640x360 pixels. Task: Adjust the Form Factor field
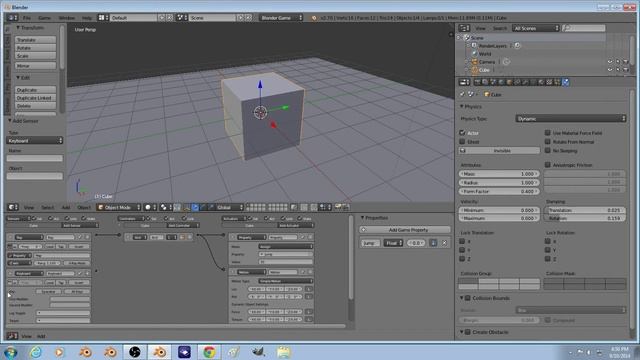[x=499, y=191]
